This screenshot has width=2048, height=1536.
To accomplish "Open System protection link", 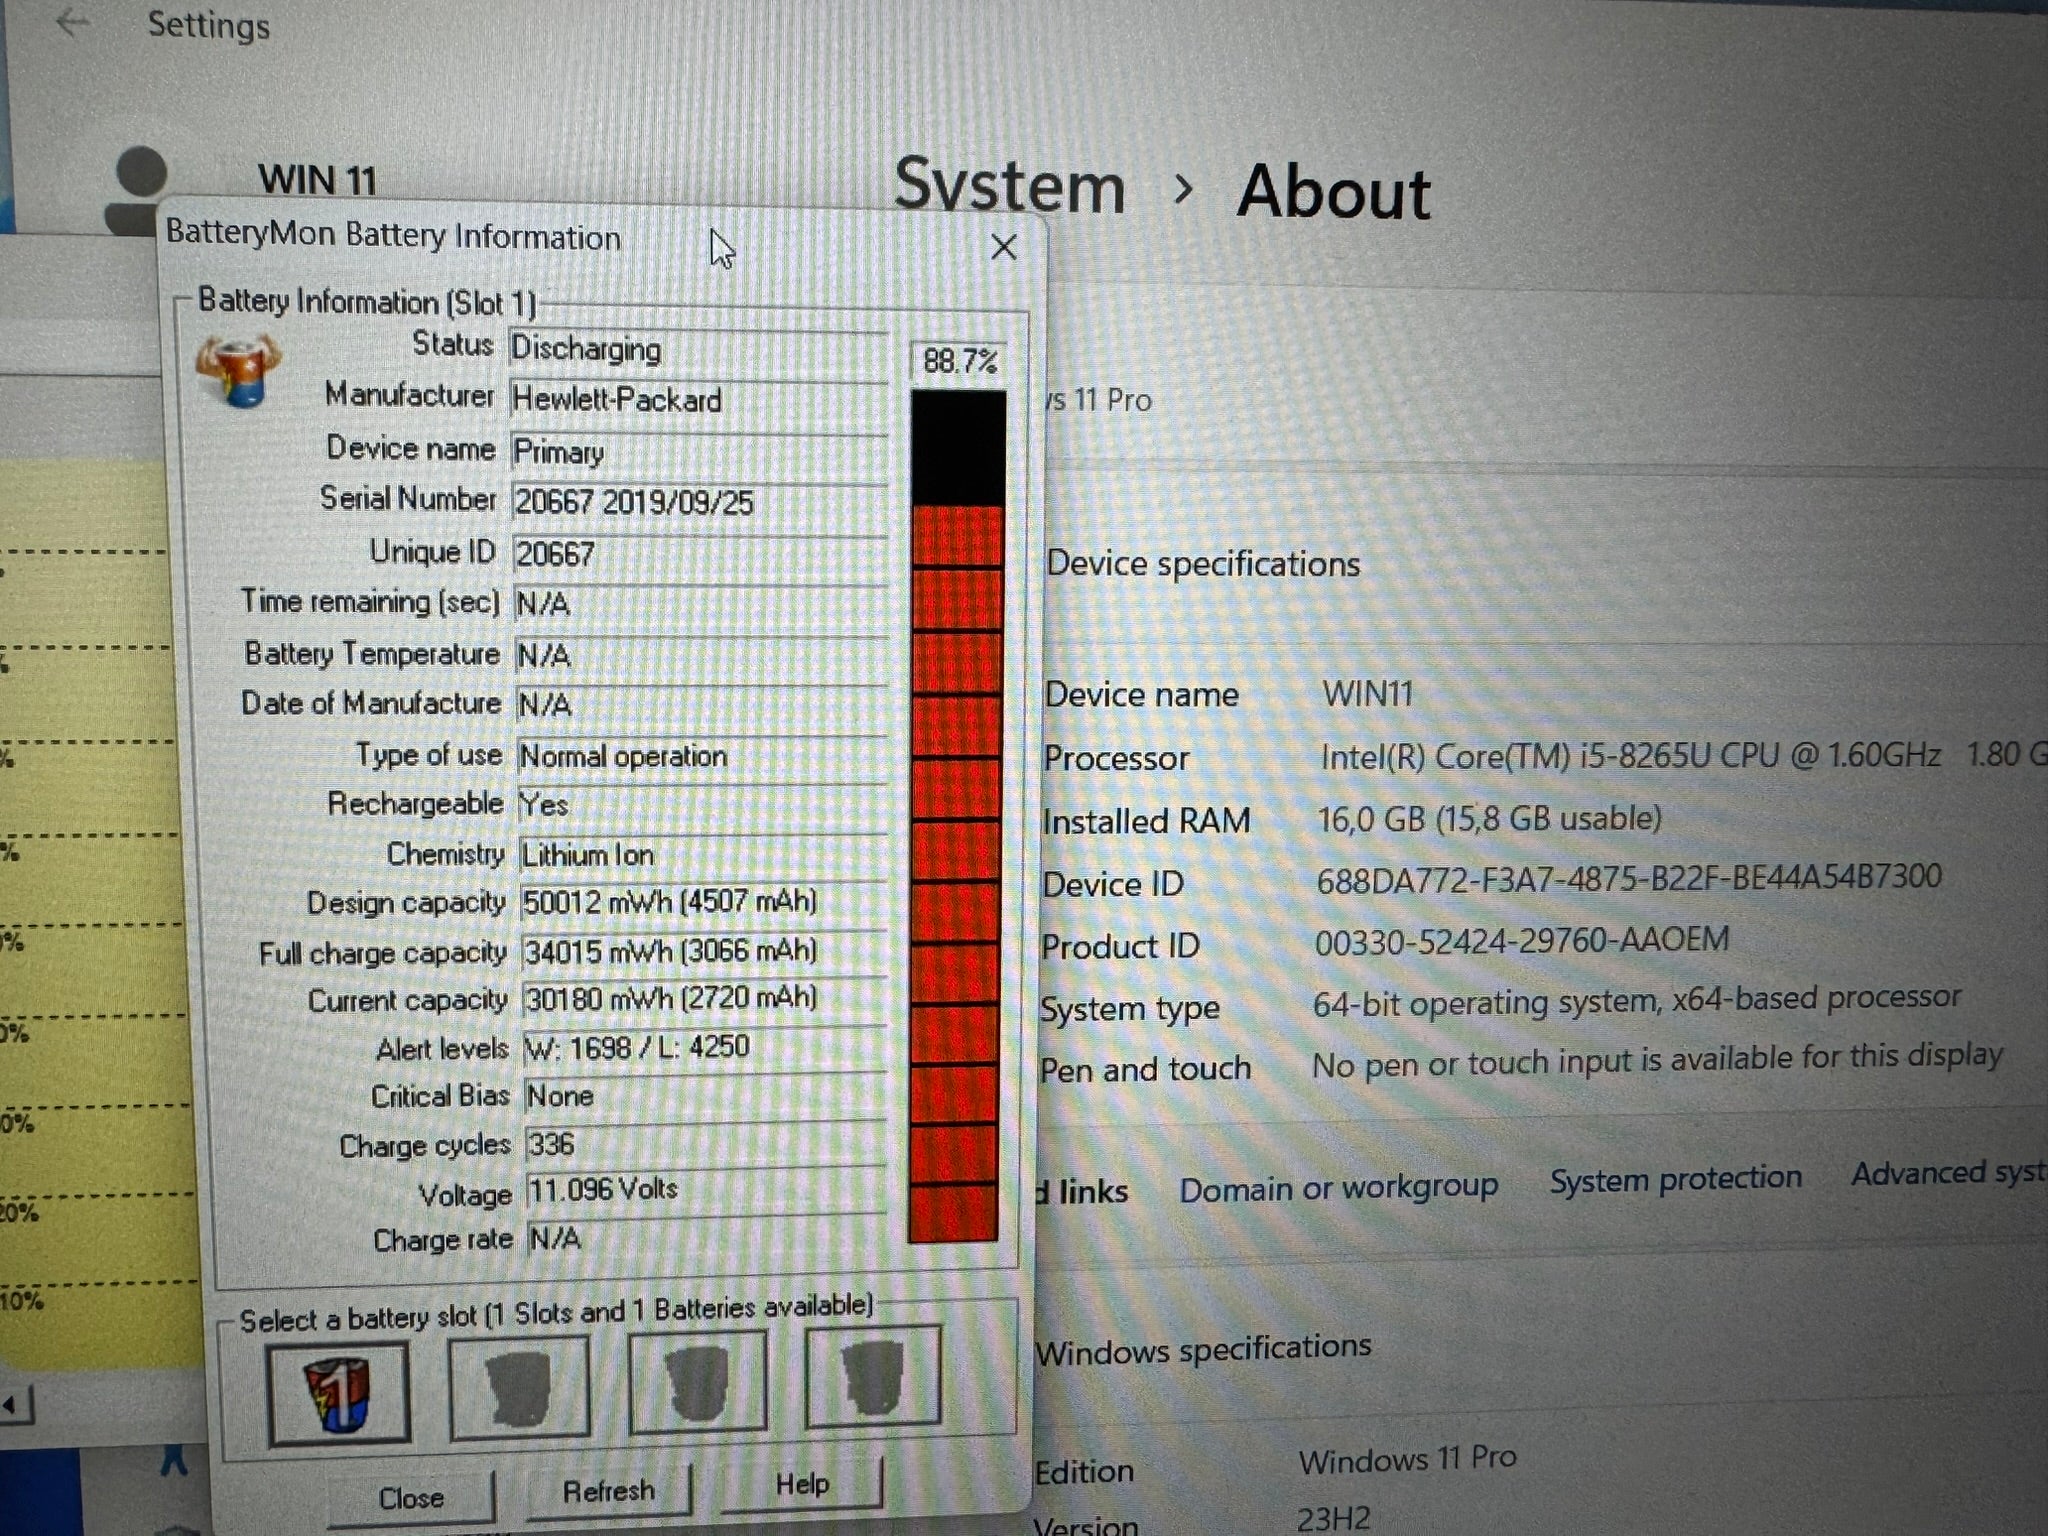I will [1675, 1179].
